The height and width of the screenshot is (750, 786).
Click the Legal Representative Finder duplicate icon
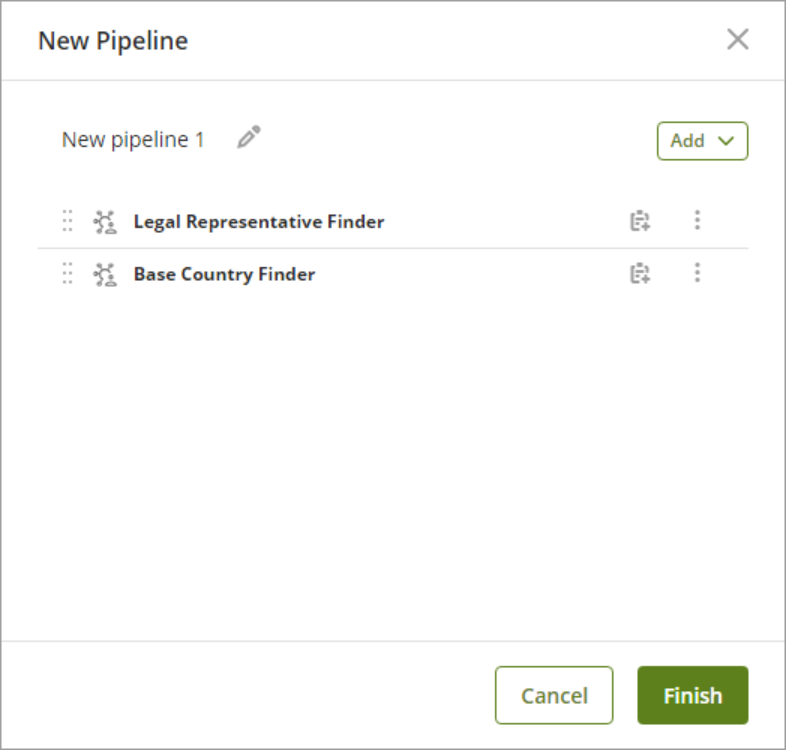click(640, 221)
